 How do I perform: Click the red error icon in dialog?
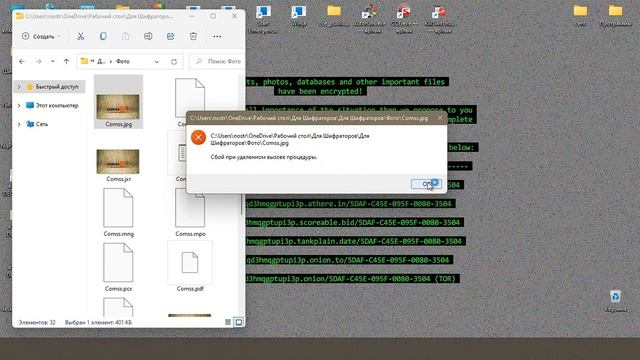pyautogui.click(x=198, y=138)
